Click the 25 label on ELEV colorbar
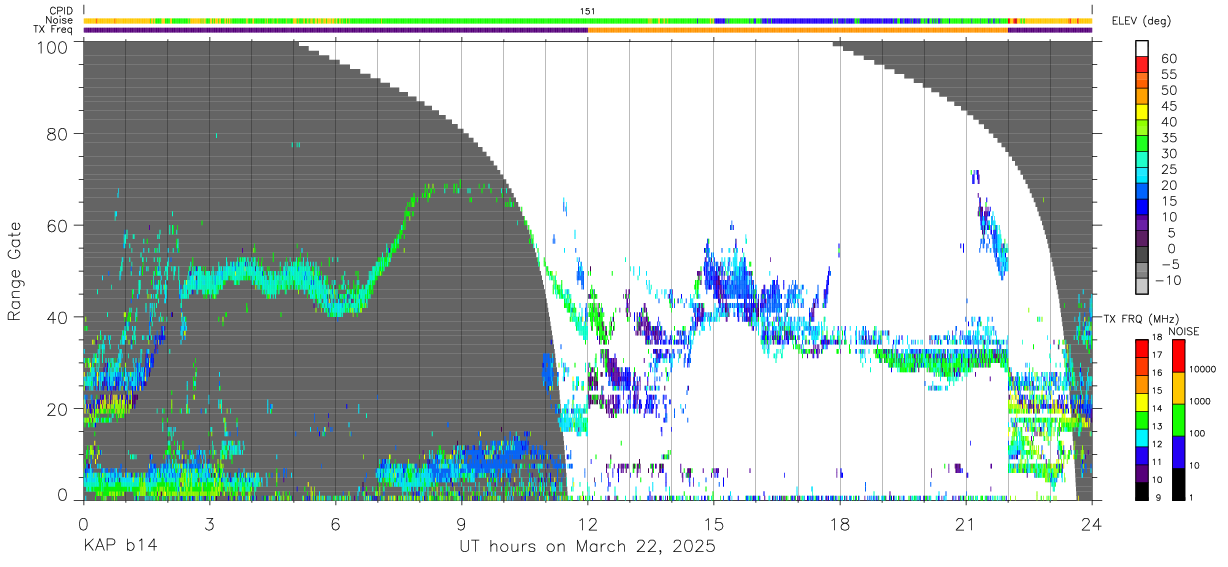 pos(1168,170)
